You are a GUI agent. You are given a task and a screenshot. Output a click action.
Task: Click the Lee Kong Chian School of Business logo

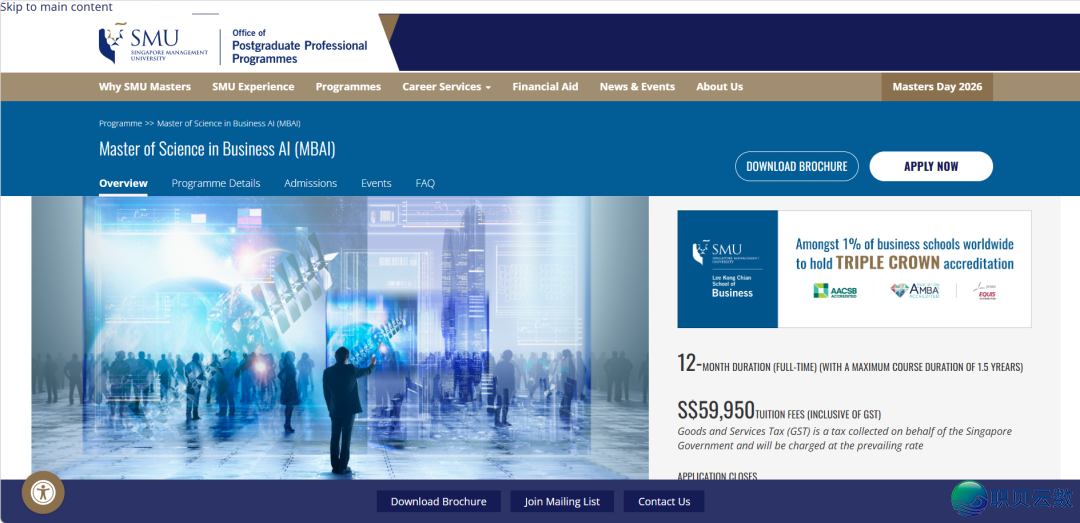[x=727, y=268]
